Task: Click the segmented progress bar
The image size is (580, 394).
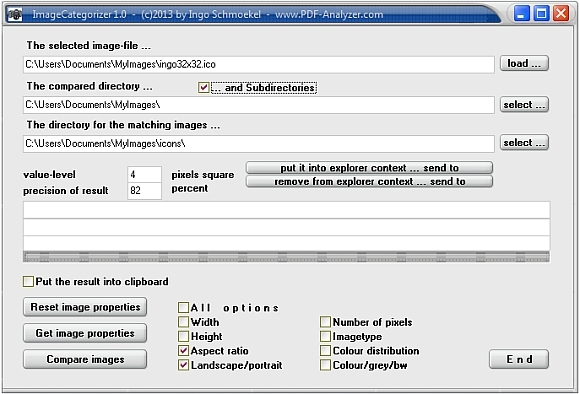Action: tap(286, 257)
